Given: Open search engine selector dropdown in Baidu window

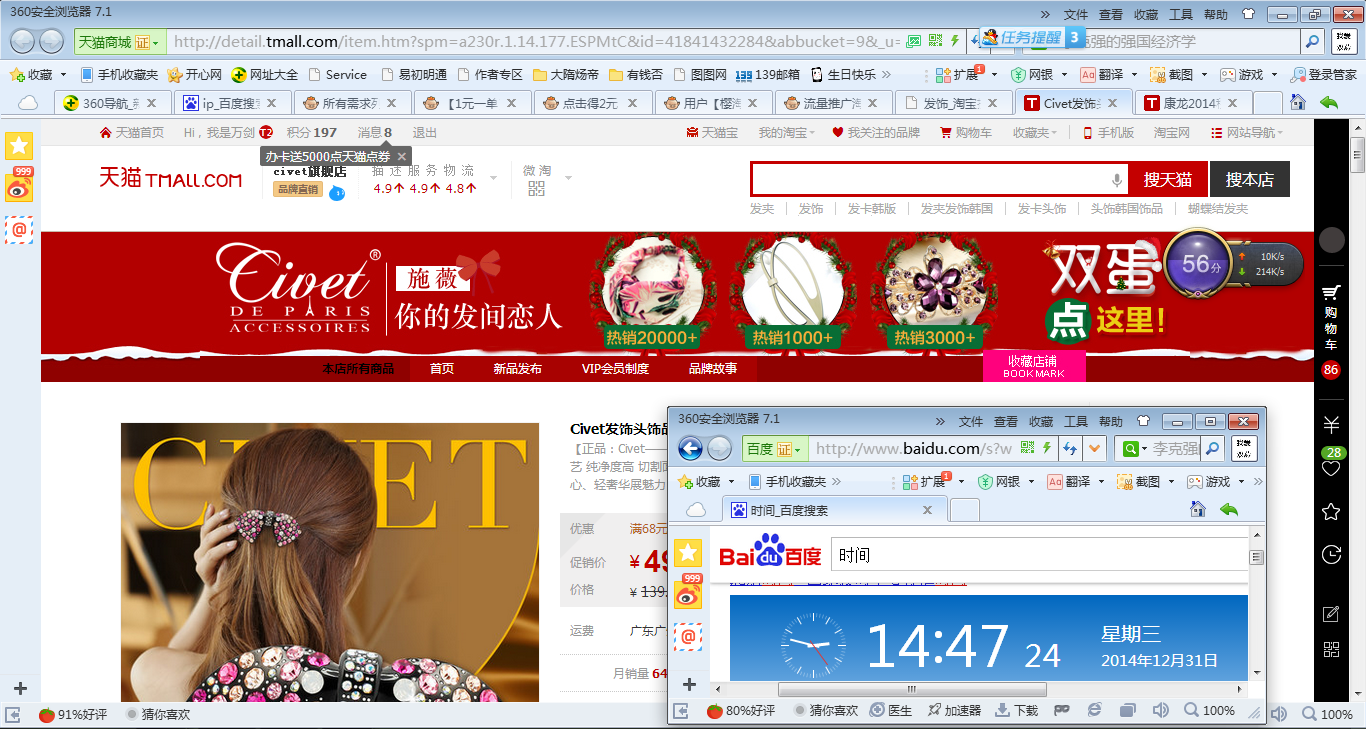Looking at the screenshot, I should pos(1134,449).
